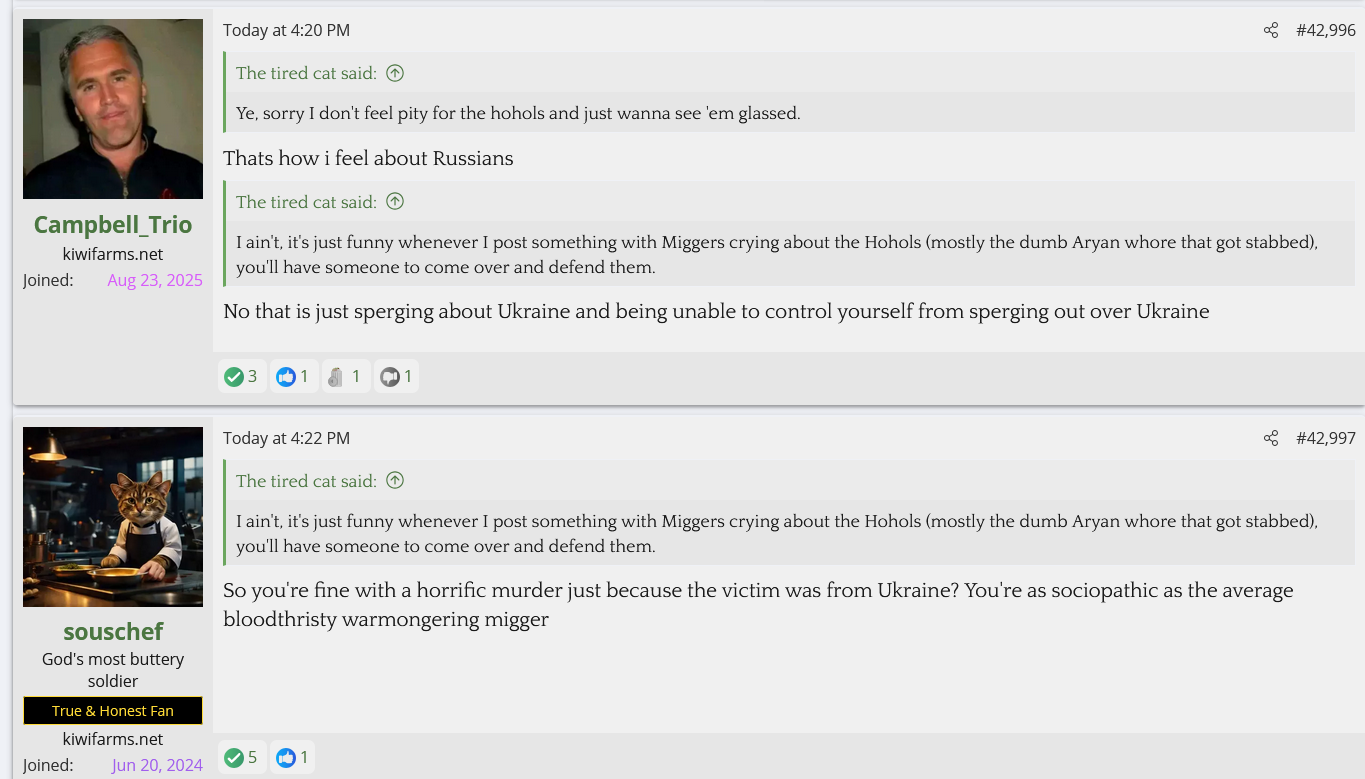The height and width of the screenshot is (779, 1365).
Task: Click green checkmark reaction with count 3
Action: click(242, 376)
